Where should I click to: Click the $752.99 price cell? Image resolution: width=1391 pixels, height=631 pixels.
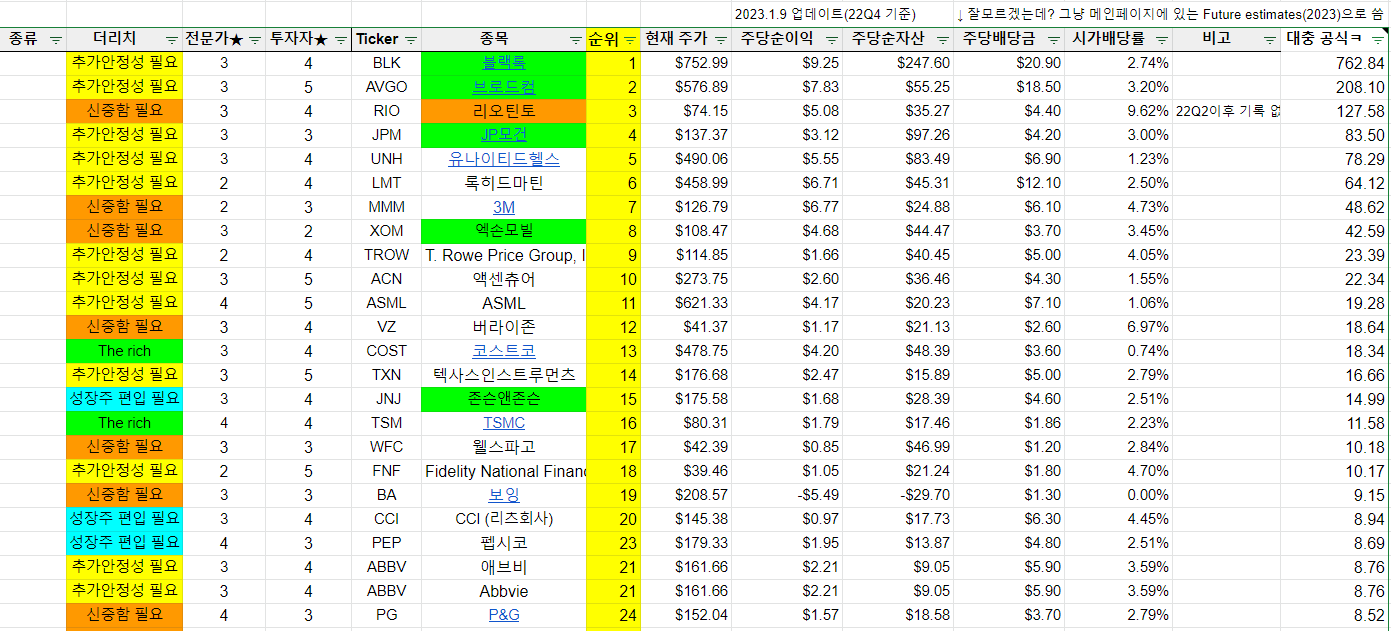click(685, 63)
